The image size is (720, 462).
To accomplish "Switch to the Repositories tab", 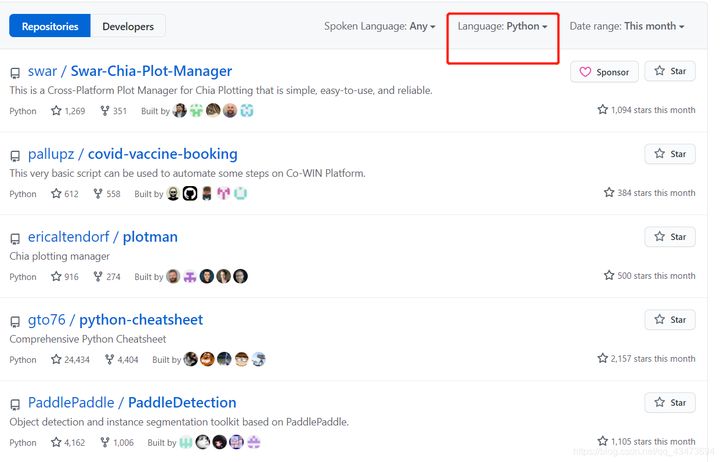I will (50, 26).
